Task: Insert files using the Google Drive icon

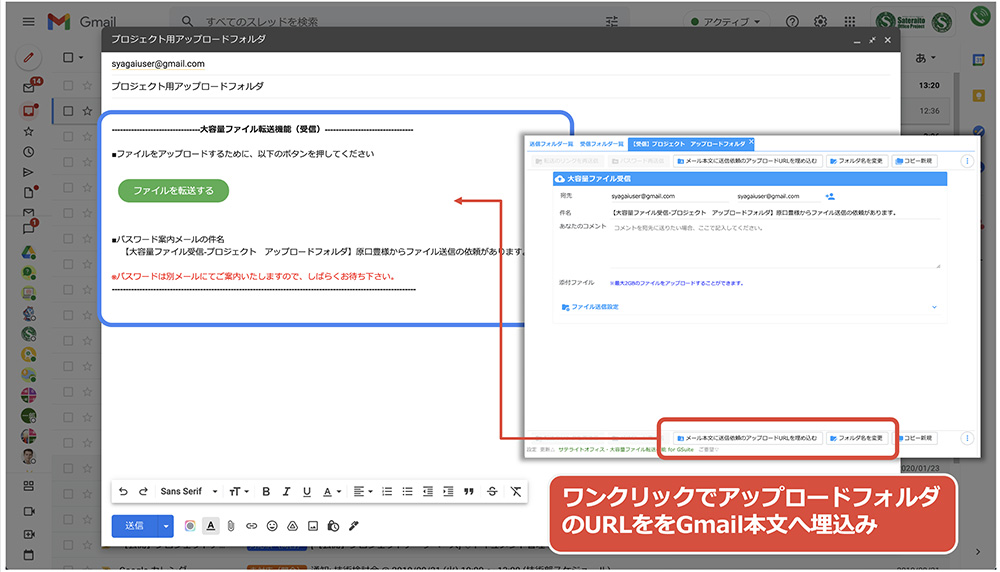Action: click(293, 526)
